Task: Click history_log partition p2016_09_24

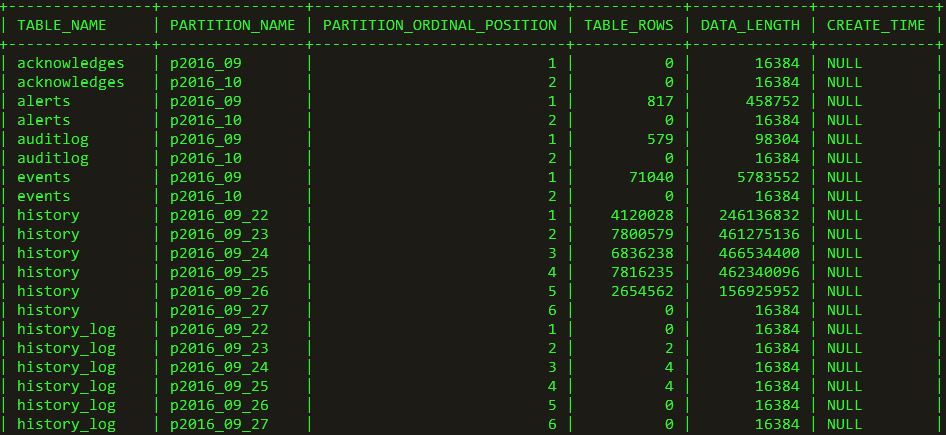Action: click(220, 367)
